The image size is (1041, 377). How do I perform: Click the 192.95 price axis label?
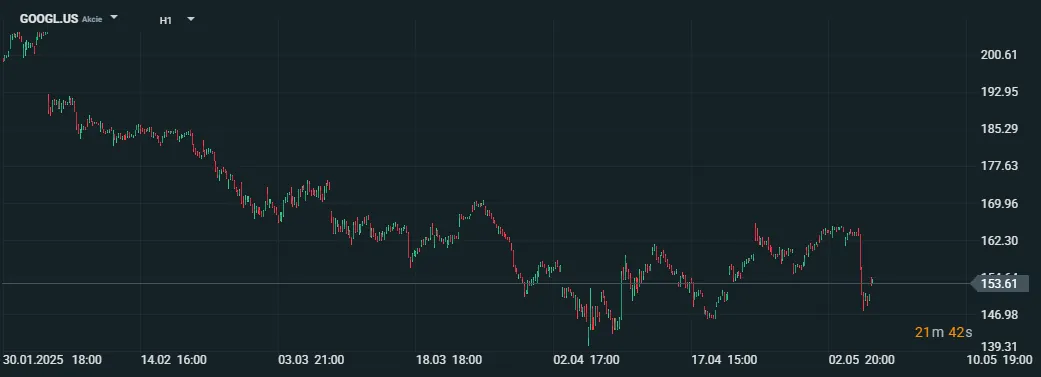[999, 92]
